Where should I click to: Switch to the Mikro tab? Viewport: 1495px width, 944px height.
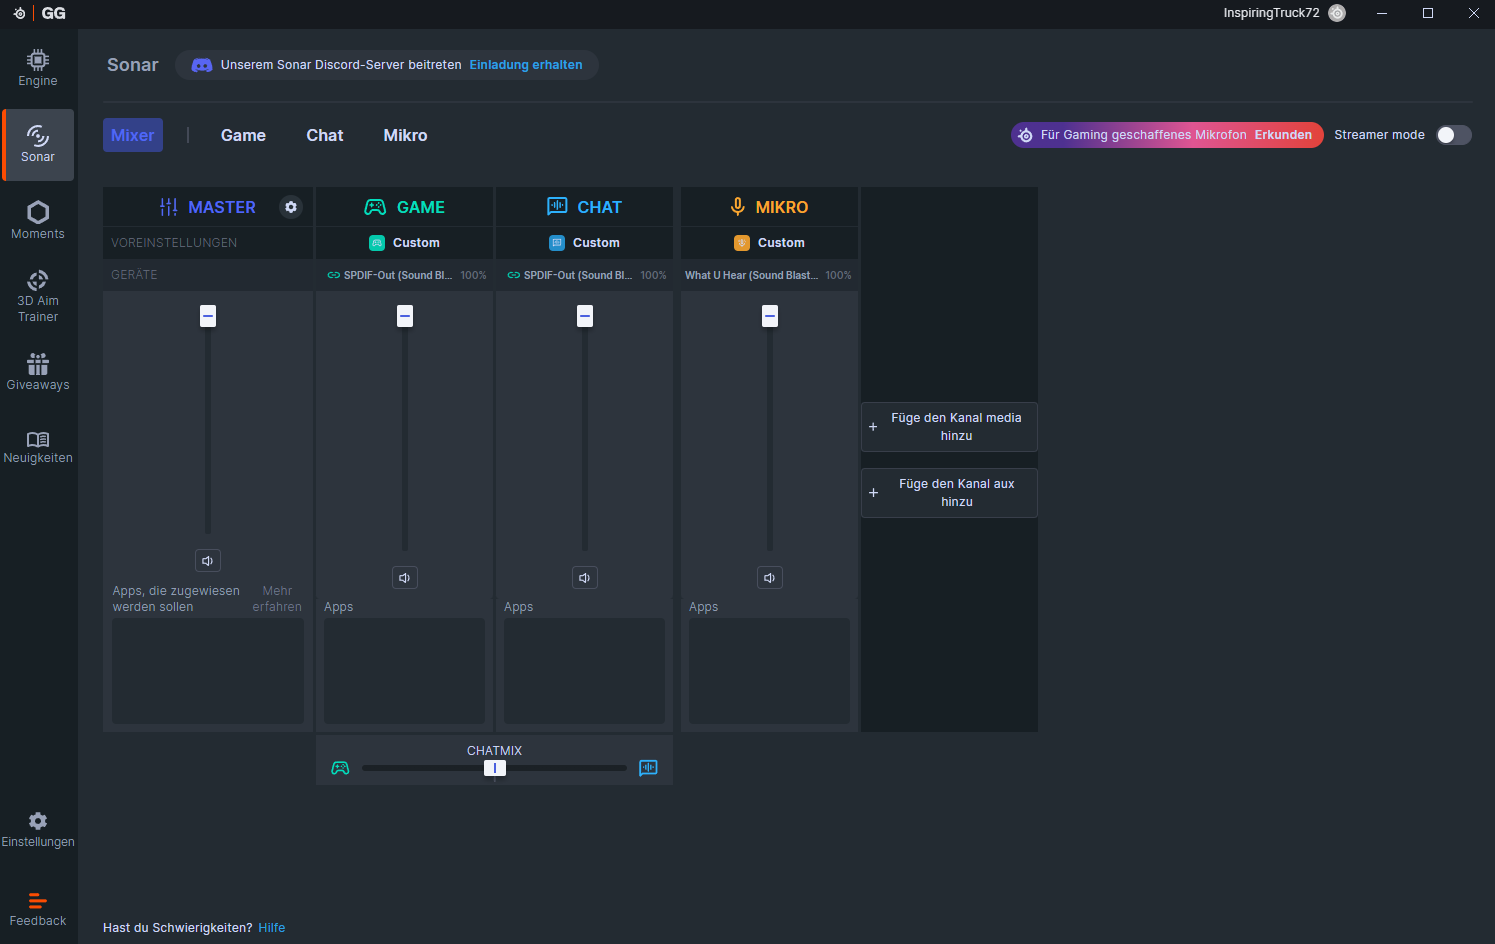tap(405, 135)
